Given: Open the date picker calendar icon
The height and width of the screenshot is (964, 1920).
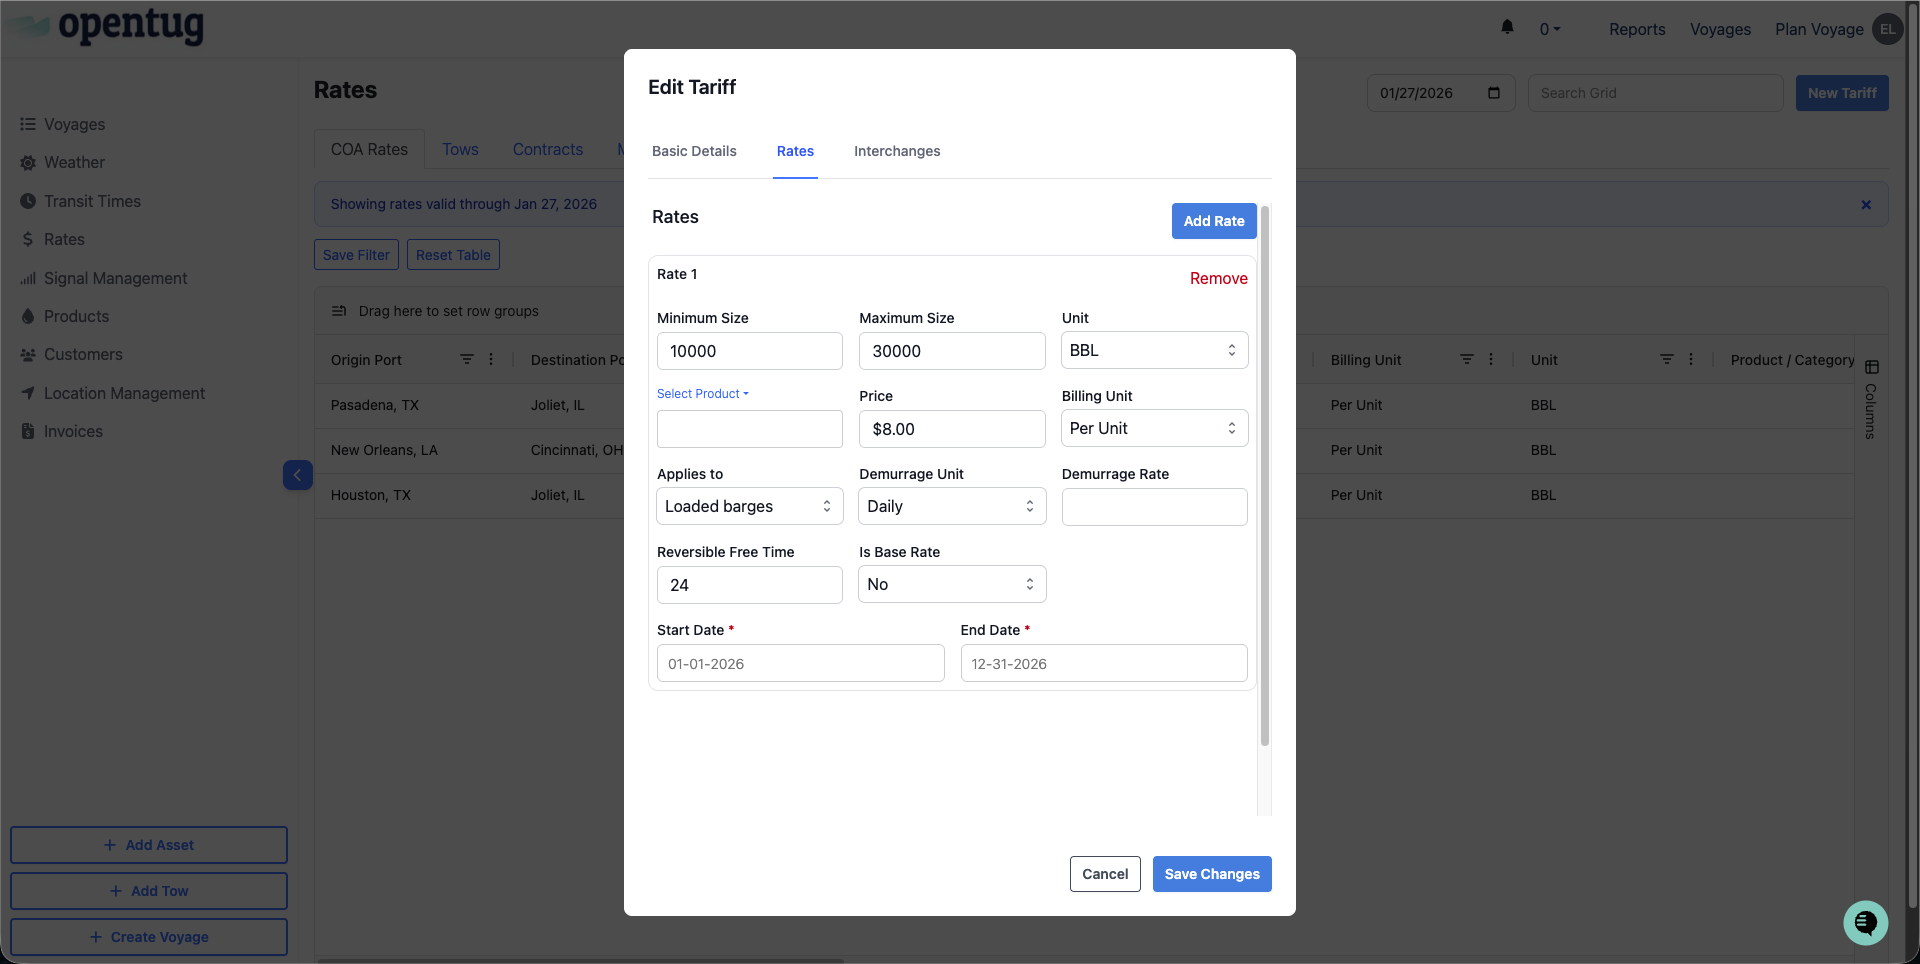Looking at the screenshot, I should coord(1494,93).
